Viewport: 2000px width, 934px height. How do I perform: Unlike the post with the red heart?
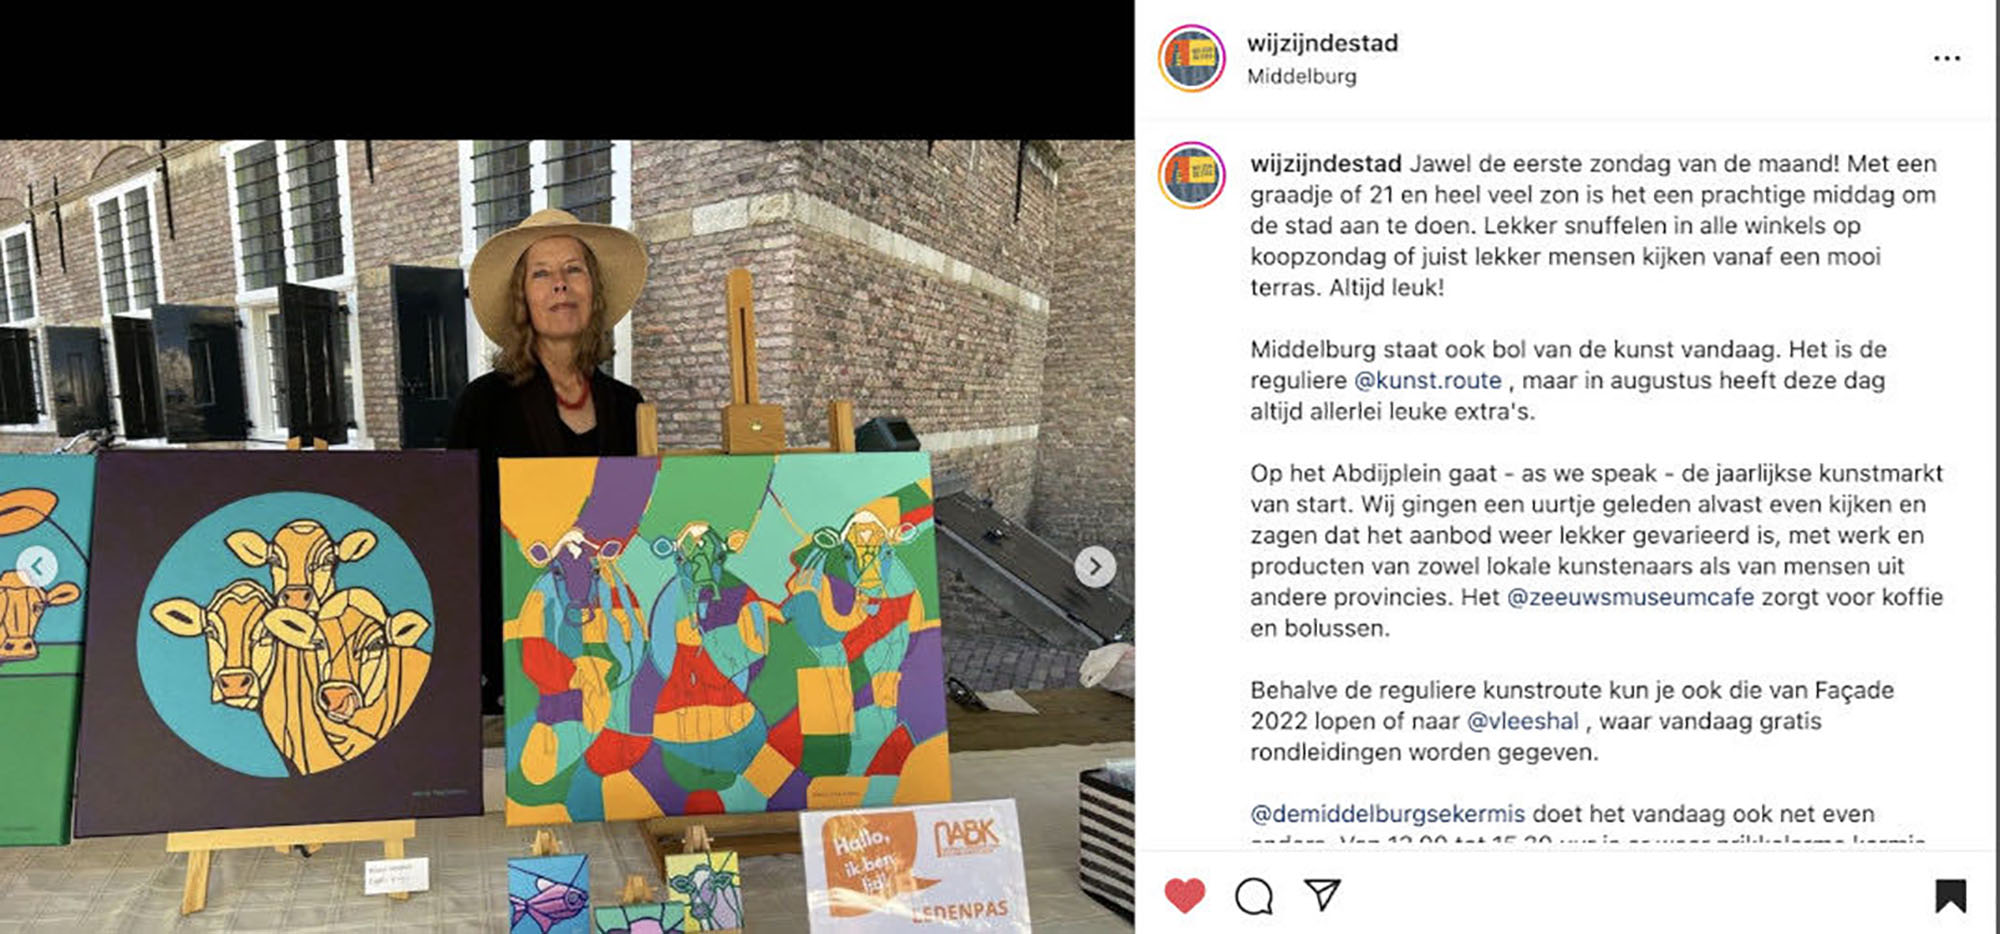point(1185,895)
